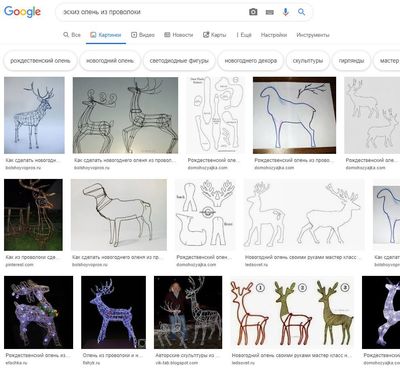Open the single wire deer on pale blue thumbnail
Screen dimensions: 400x370
[x=34, y=115]
